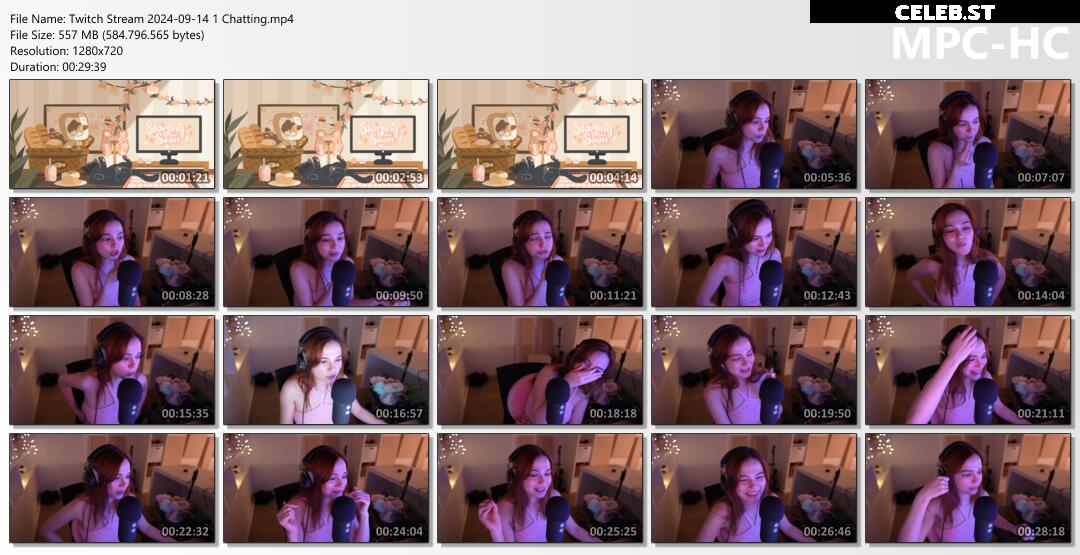Select the frame at 00:15:35
Image resolution: width=1080 pixels, height=555 pixels.
tap(112, 370)
